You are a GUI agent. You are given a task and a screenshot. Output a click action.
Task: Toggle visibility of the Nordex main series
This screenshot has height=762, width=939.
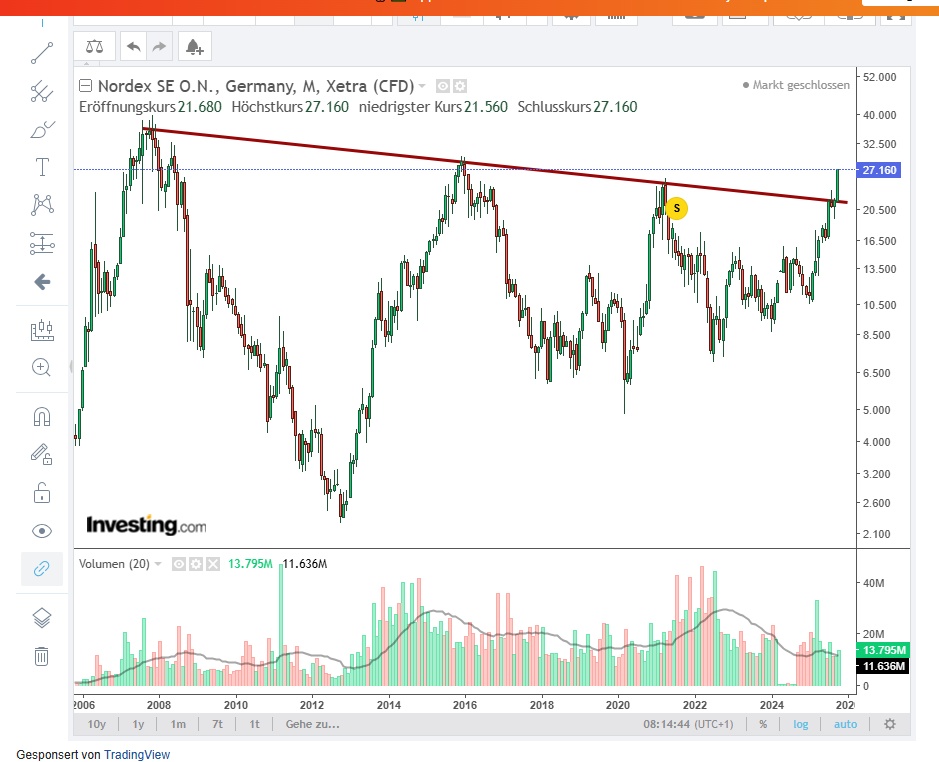click(x=443, y=86)
